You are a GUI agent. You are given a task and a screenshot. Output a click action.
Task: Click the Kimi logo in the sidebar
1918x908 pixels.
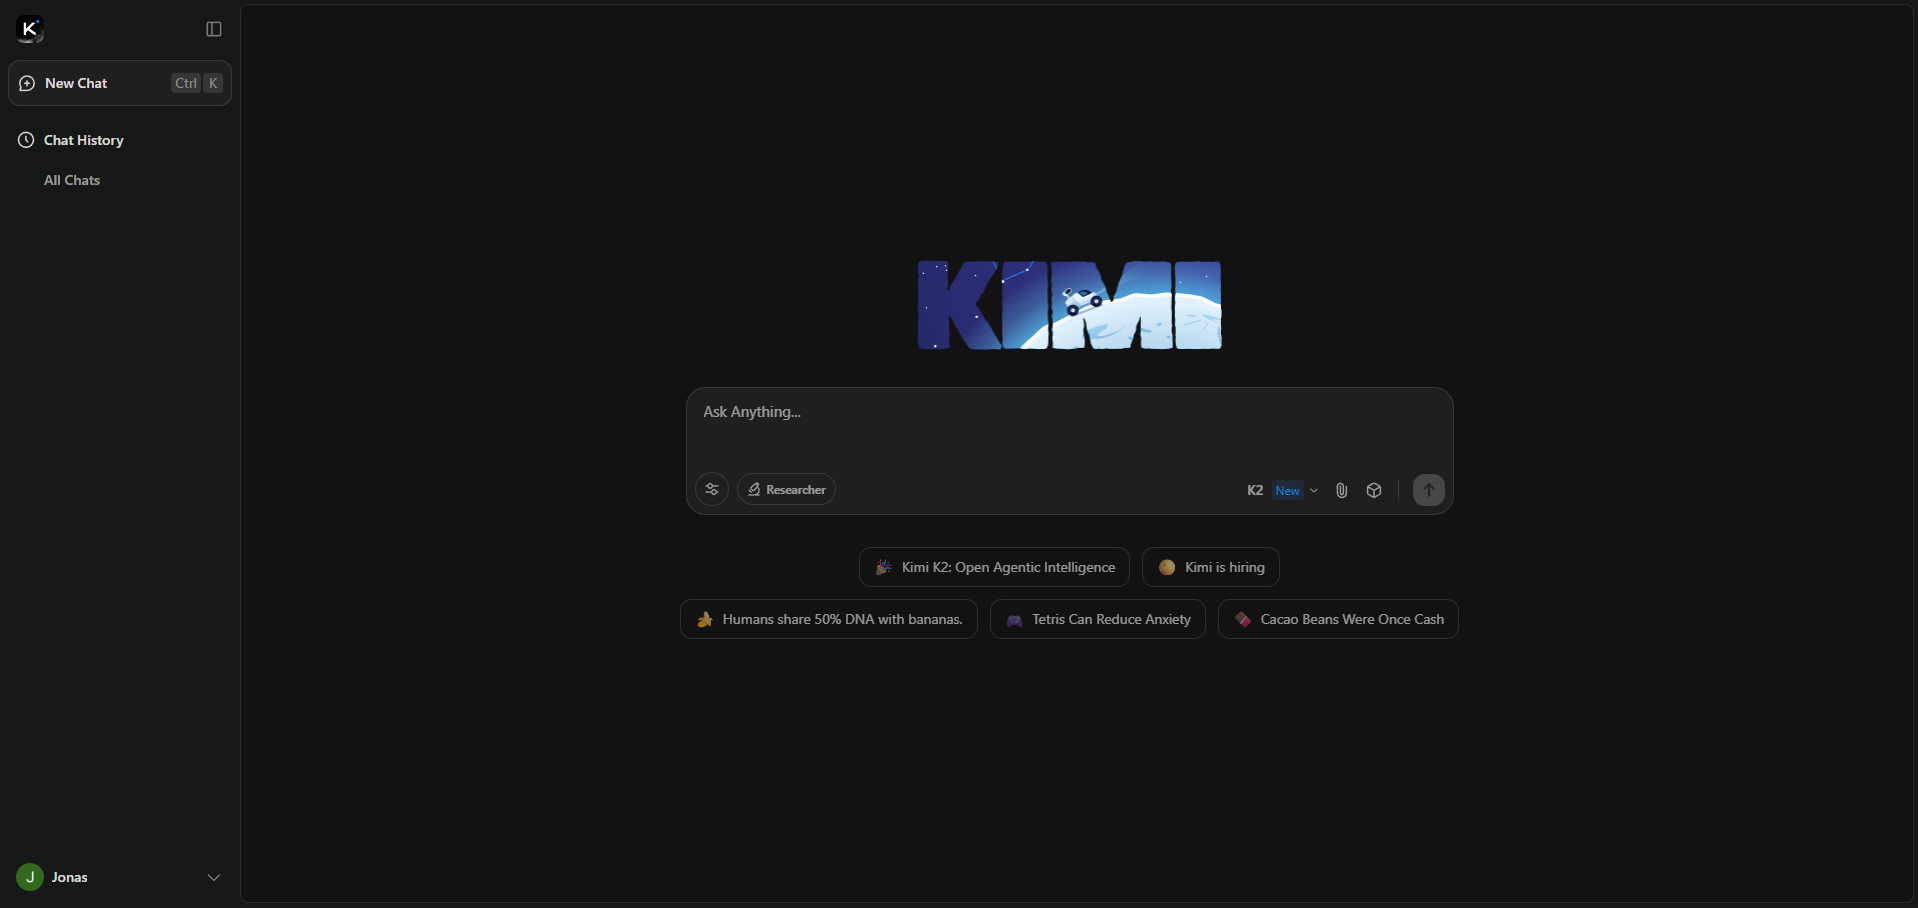(x=29, y=29)
